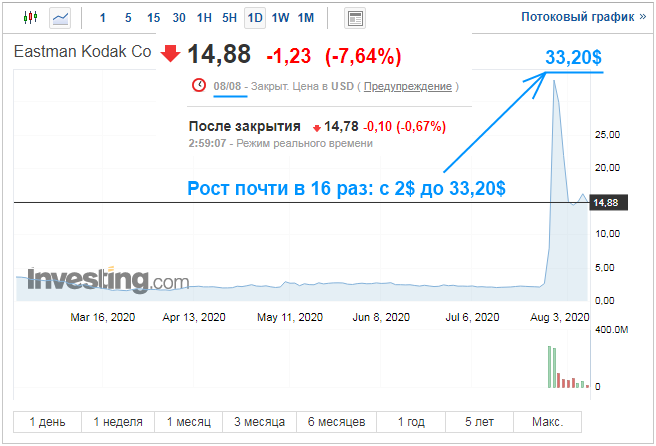The image size is (656, 446).
Task: Select the 3 месяца range tab
Action: (x=259, y=422)
